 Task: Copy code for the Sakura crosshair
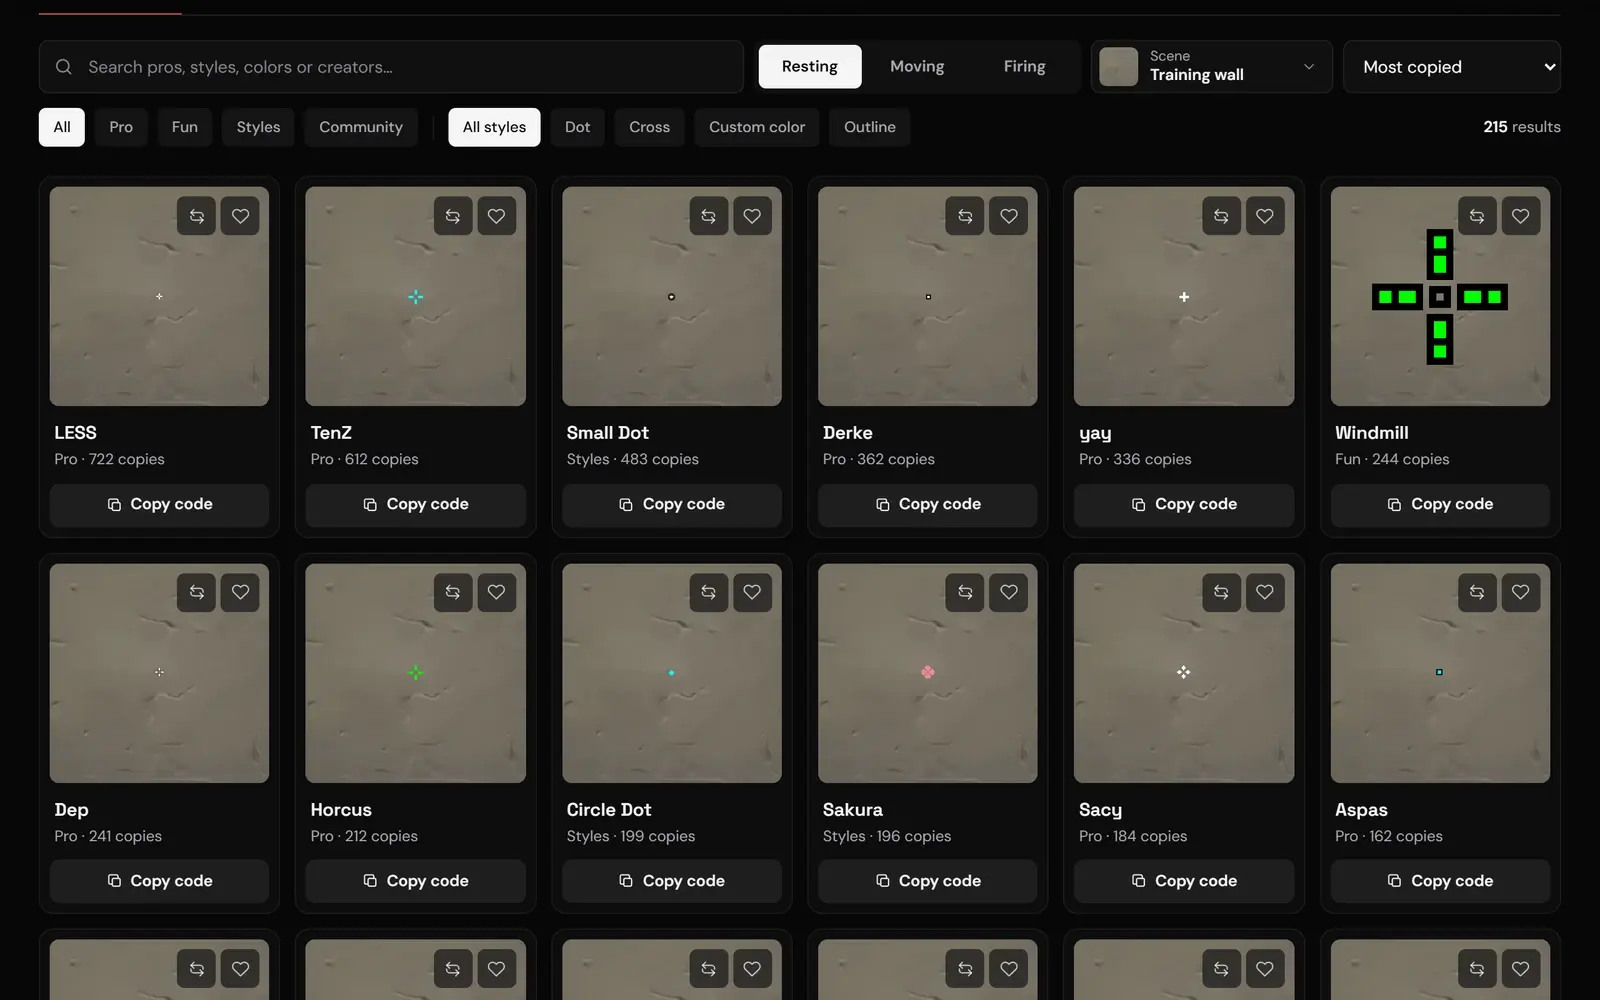pyautogui.click(x=928, y=881)
